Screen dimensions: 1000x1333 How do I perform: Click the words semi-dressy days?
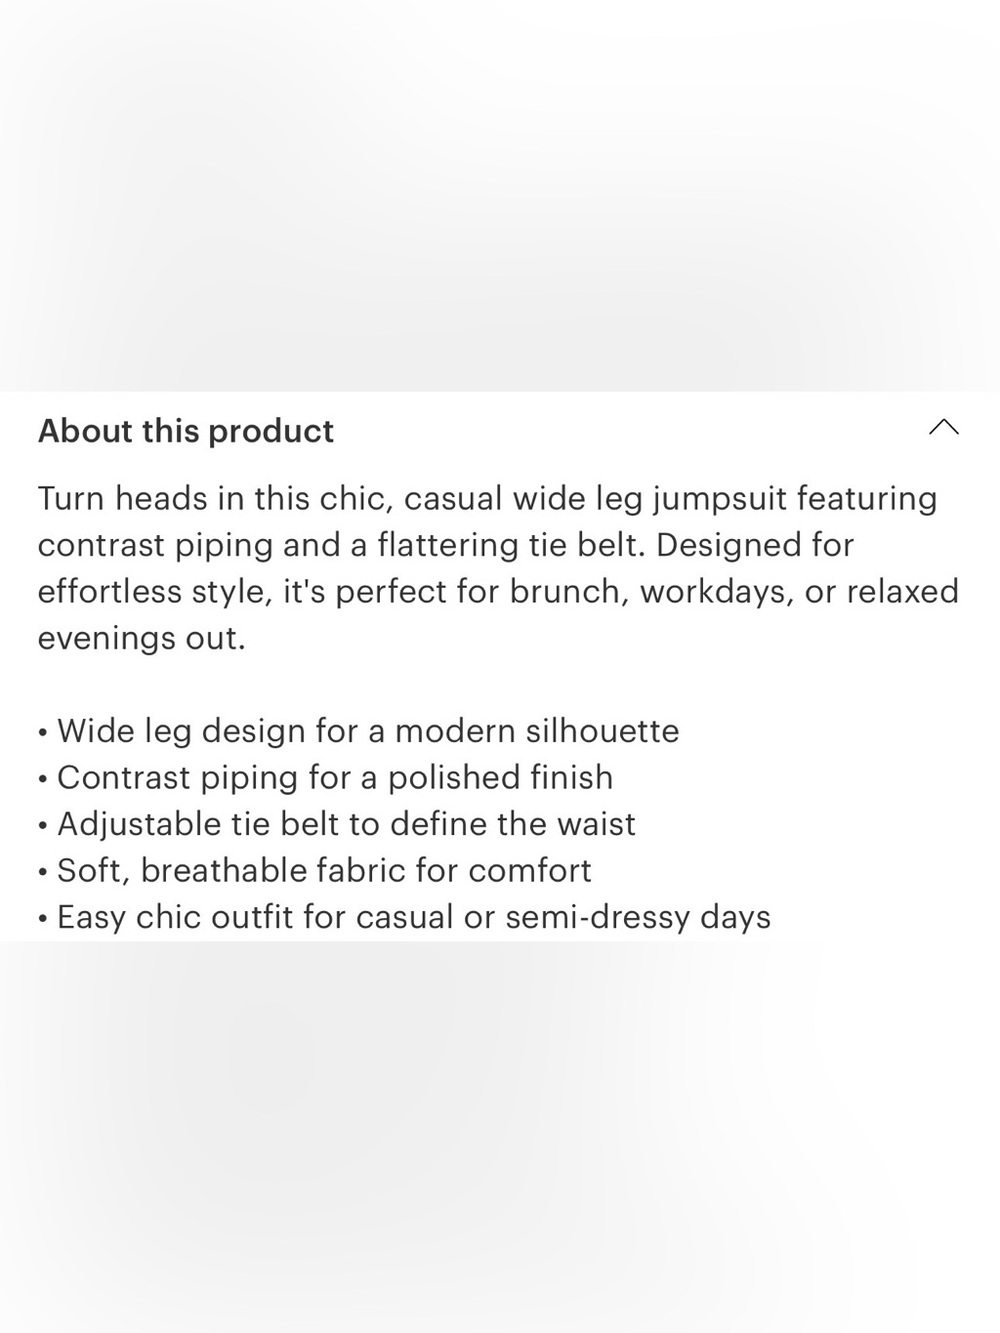(x=638, y=917)
